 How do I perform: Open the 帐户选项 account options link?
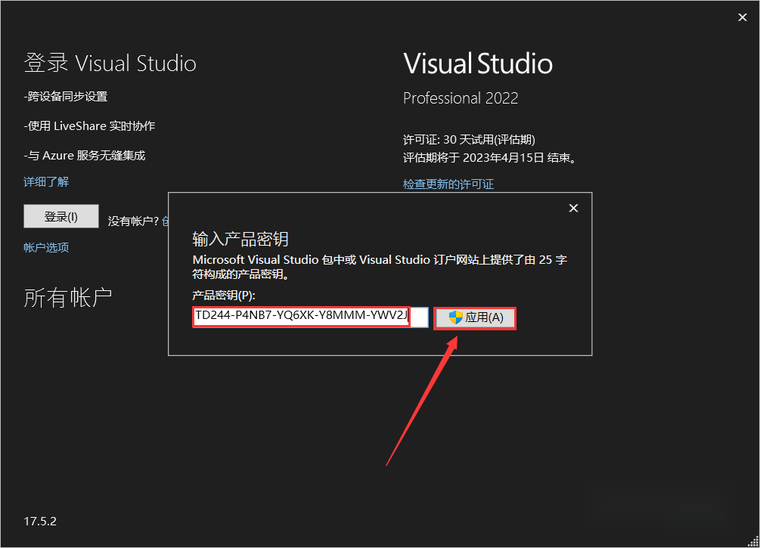click(x=47, y=248)
